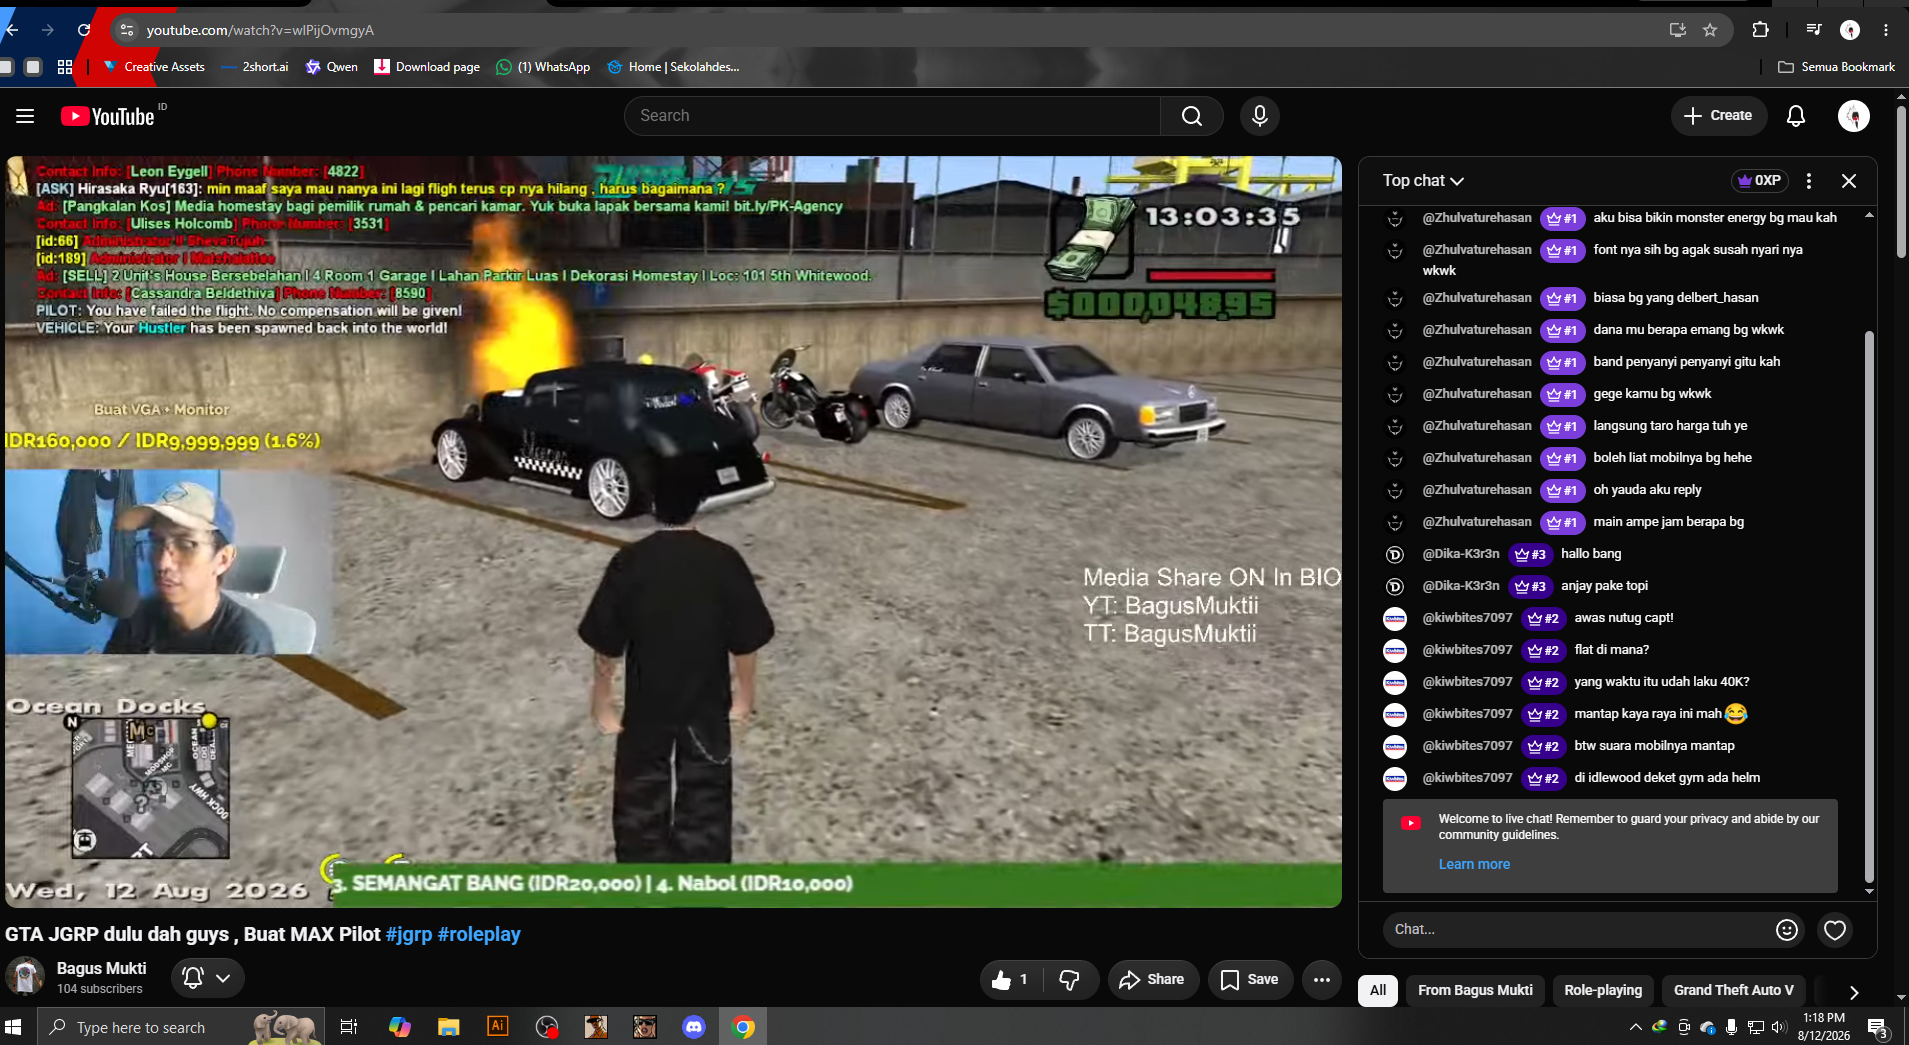Screen dimensions: 1909x1045
Task: Open notification preferences bell dropdown
Action: point(207,978)
